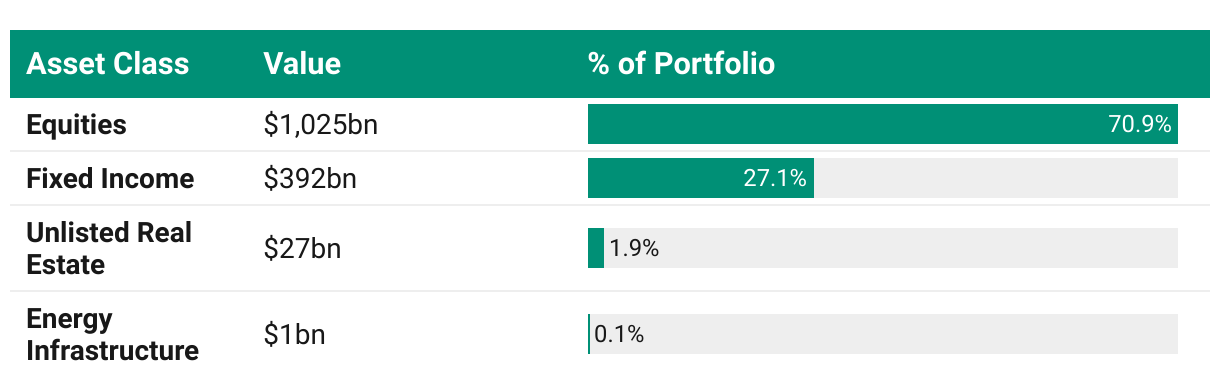Image resolution: width=1220 pixels, height=386 pixels.
Task: Click the small 1.9% green bar
Action: coord(596,248)
